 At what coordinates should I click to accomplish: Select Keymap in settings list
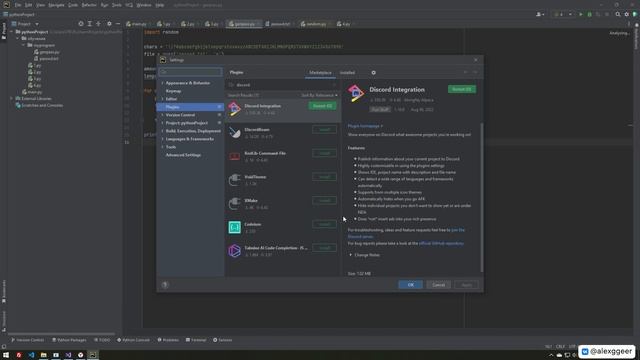pos(173,91)
